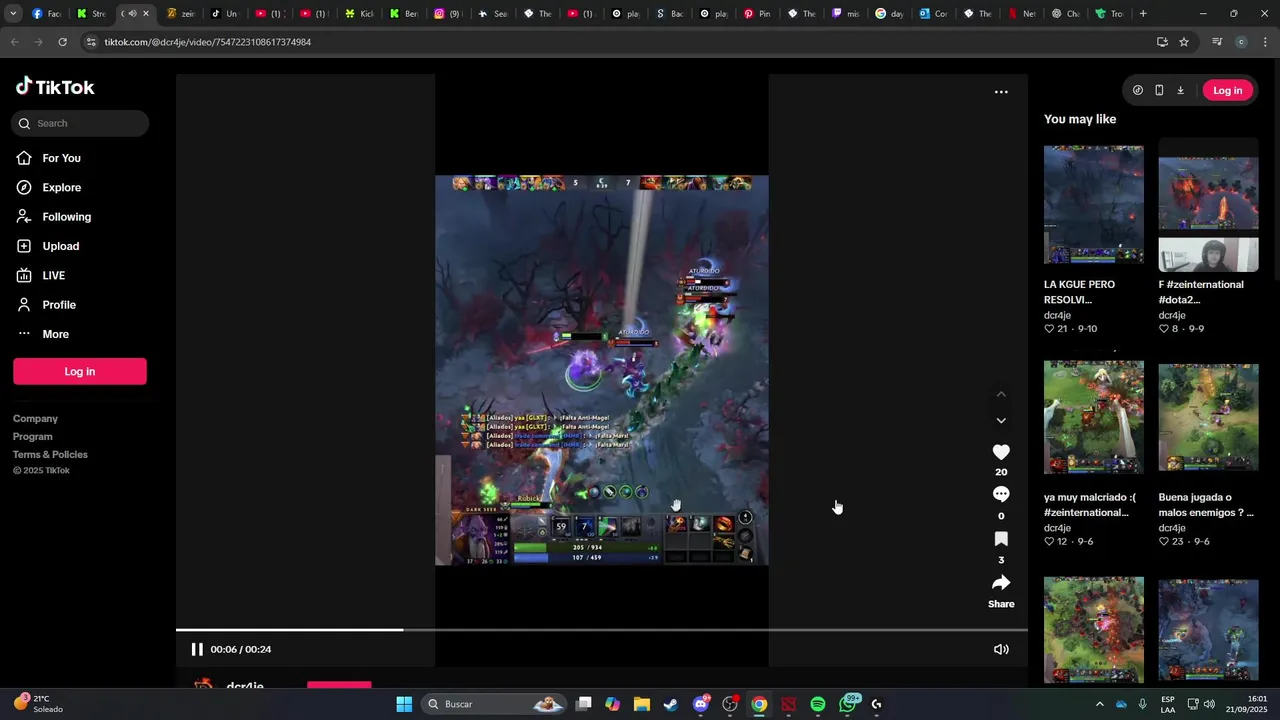Open 'Buena jugada o malos enemigos' title
The width and height of the screenshot is (1280, 720).
click(1206, 505)
